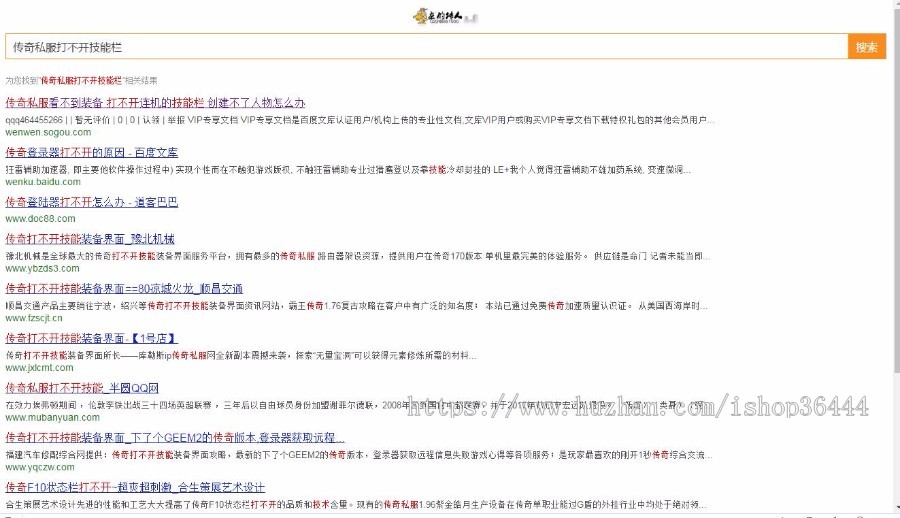Open result 传奇打不开技能装备界面_豫北机械
The height and width of the screenshot is (518, 900).
(x=90, y=239)
